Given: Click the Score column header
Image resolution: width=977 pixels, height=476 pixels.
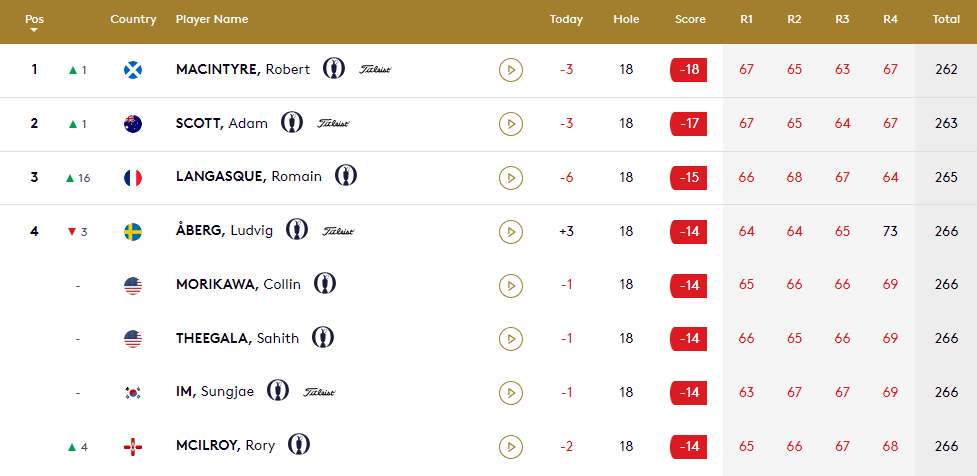Looking at the screenshot, I should click(690, 19).
